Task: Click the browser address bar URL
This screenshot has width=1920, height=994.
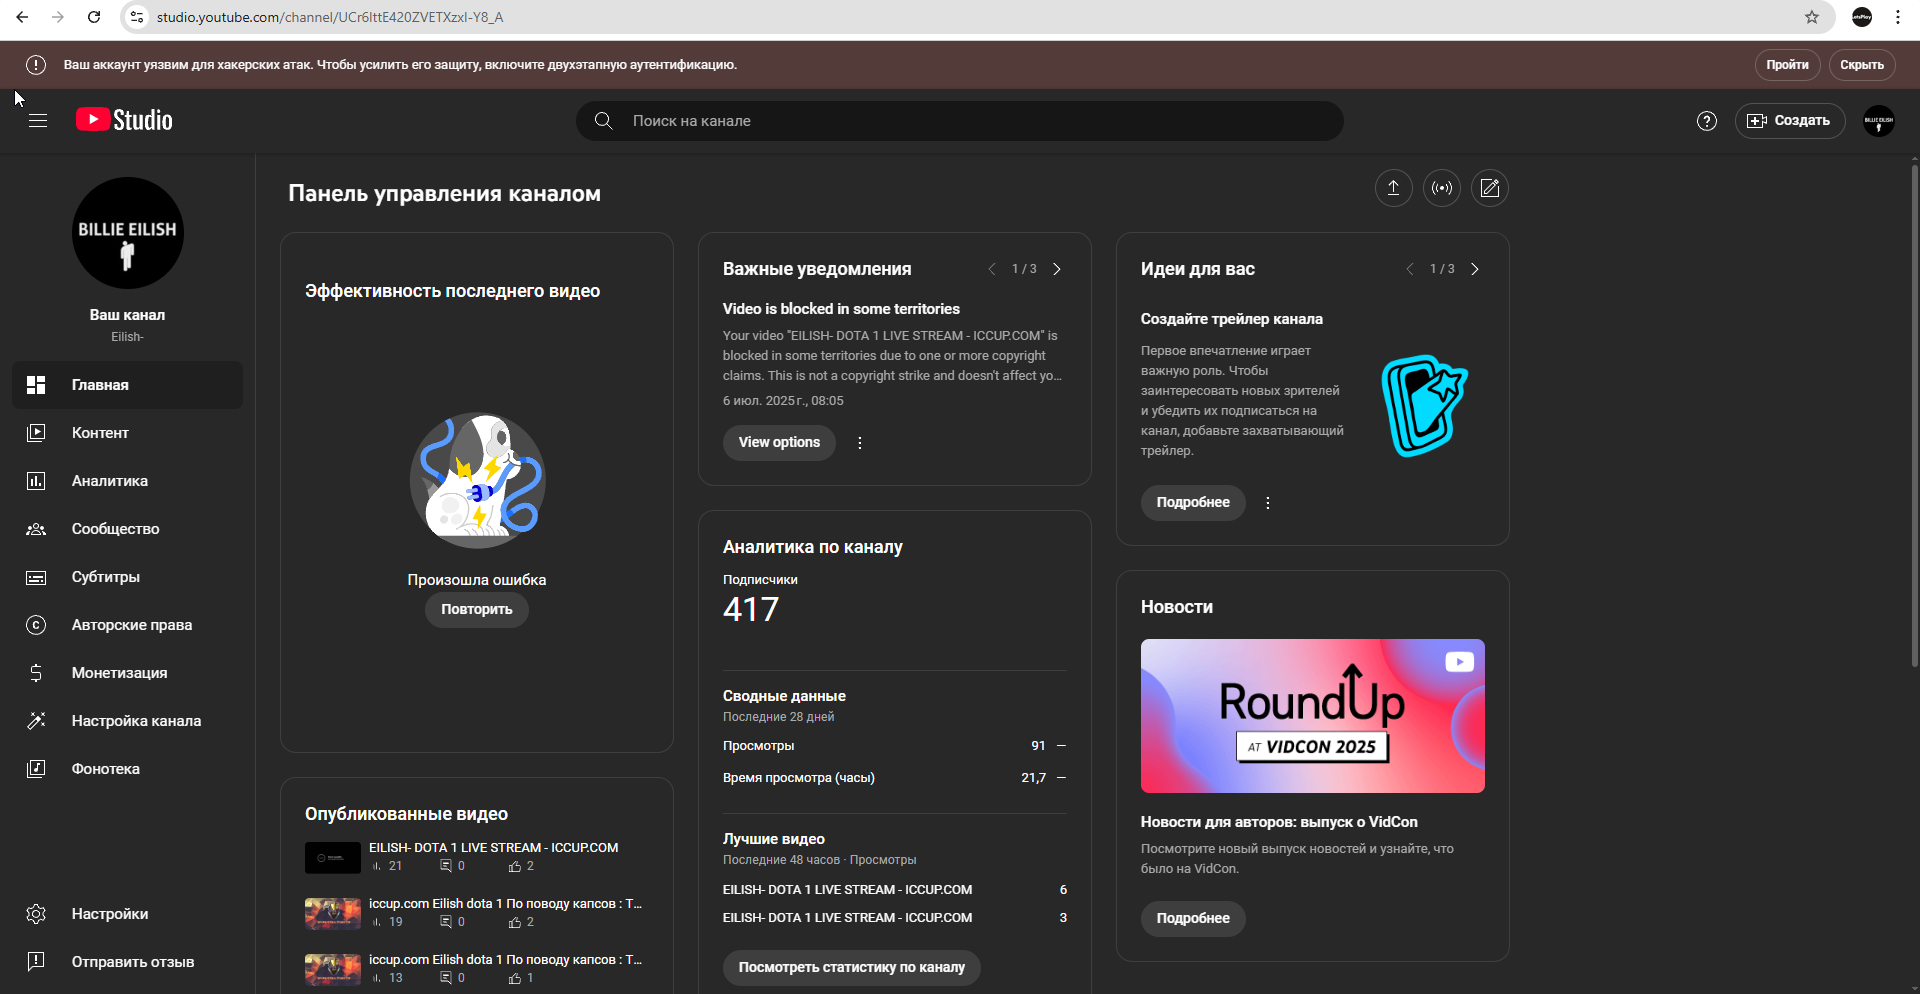Action: point(330,17)
